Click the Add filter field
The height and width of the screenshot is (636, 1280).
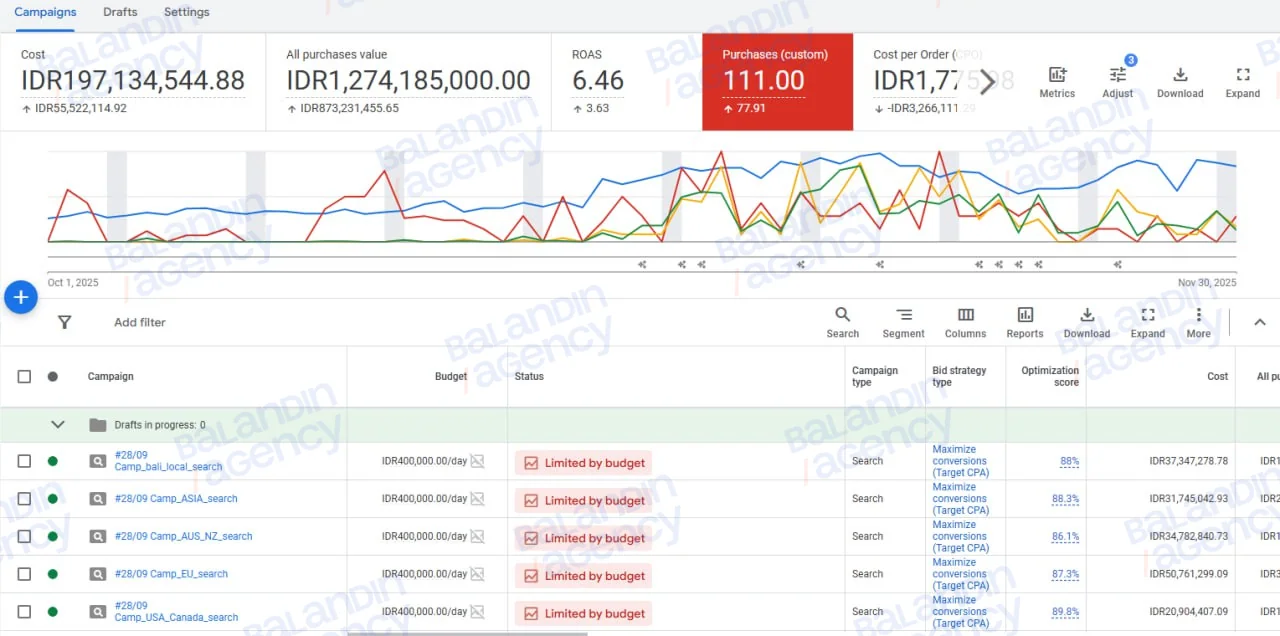point(140,322)
